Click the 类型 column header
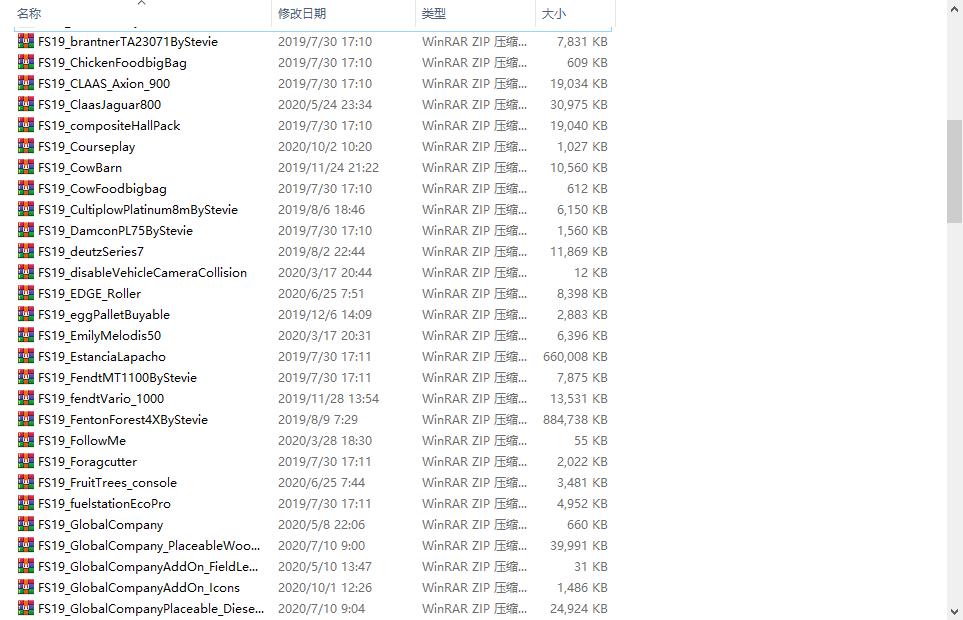Image resolution: width=963 pixels, height=620 pixels. point(434,14)
